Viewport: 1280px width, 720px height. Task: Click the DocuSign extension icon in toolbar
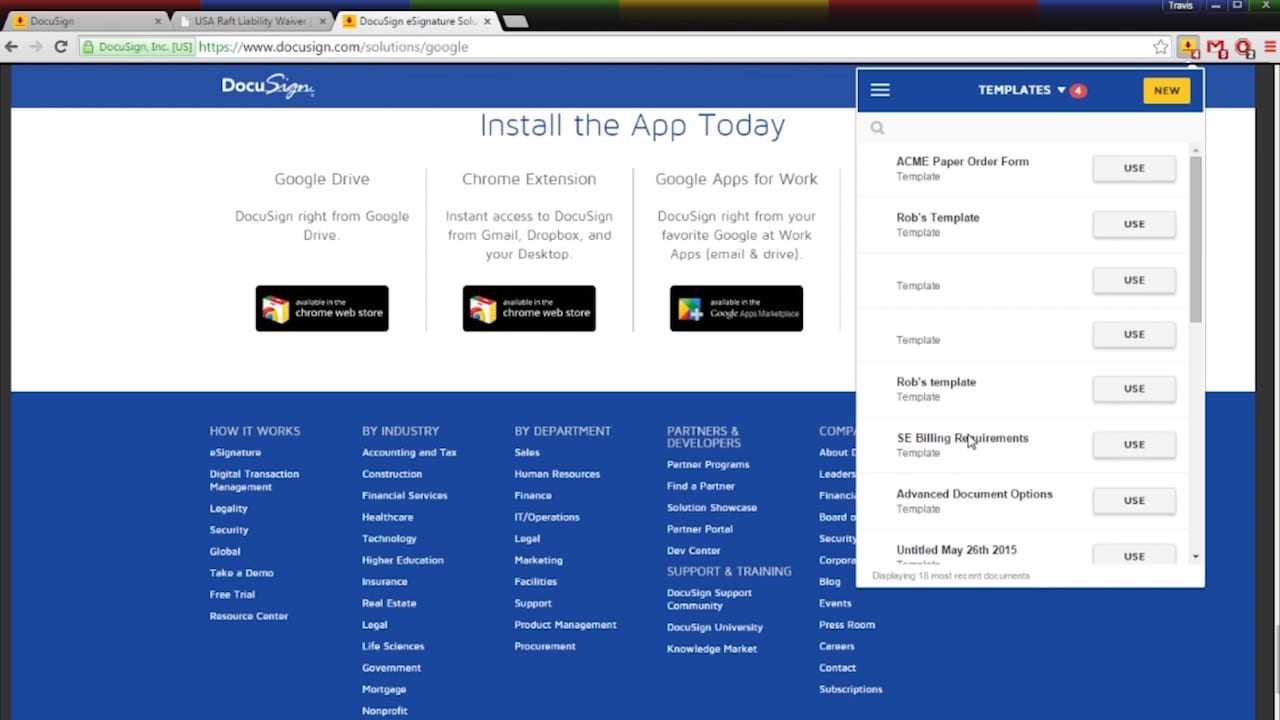(x=1189, y=47)
